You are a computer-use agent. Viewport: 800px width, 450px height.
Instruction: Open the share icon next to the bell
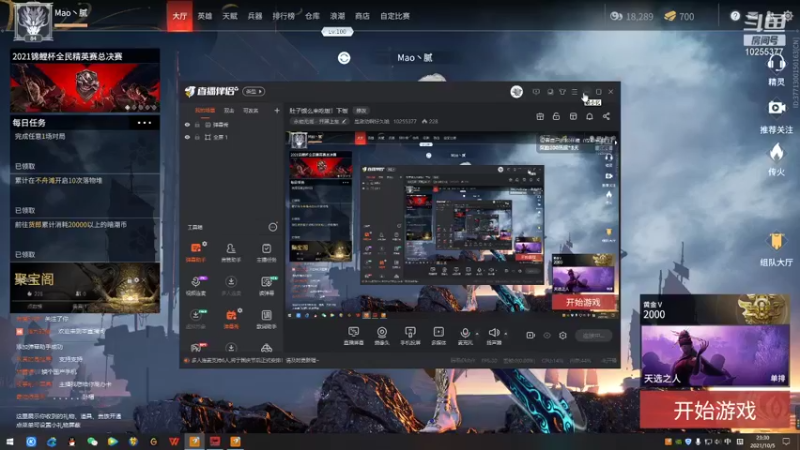pyautogui.click(x=606, y=117)
